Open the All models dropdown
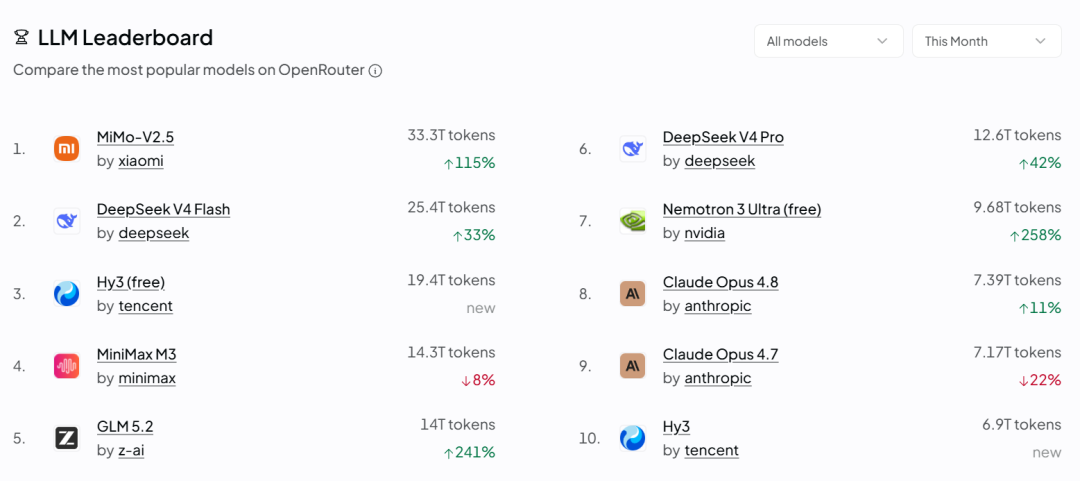This screenshot has width=1080, height=481. coord(829,41)
